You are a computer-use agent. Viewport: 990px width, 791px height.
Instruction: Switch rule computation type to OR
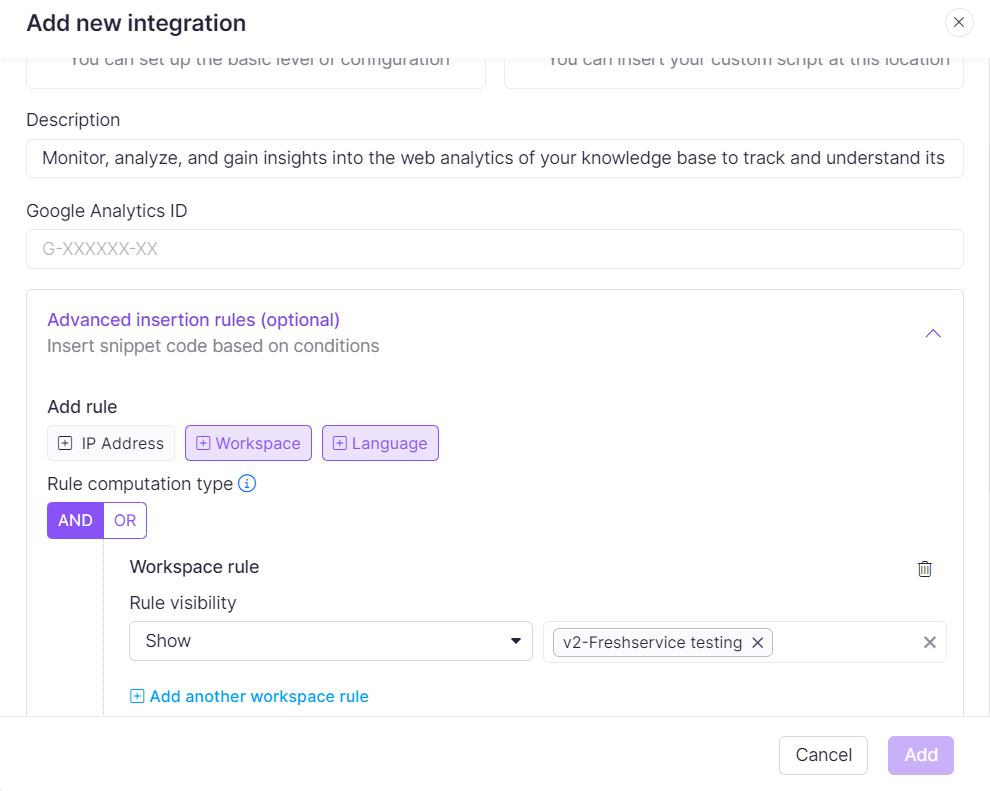point(125,520)
